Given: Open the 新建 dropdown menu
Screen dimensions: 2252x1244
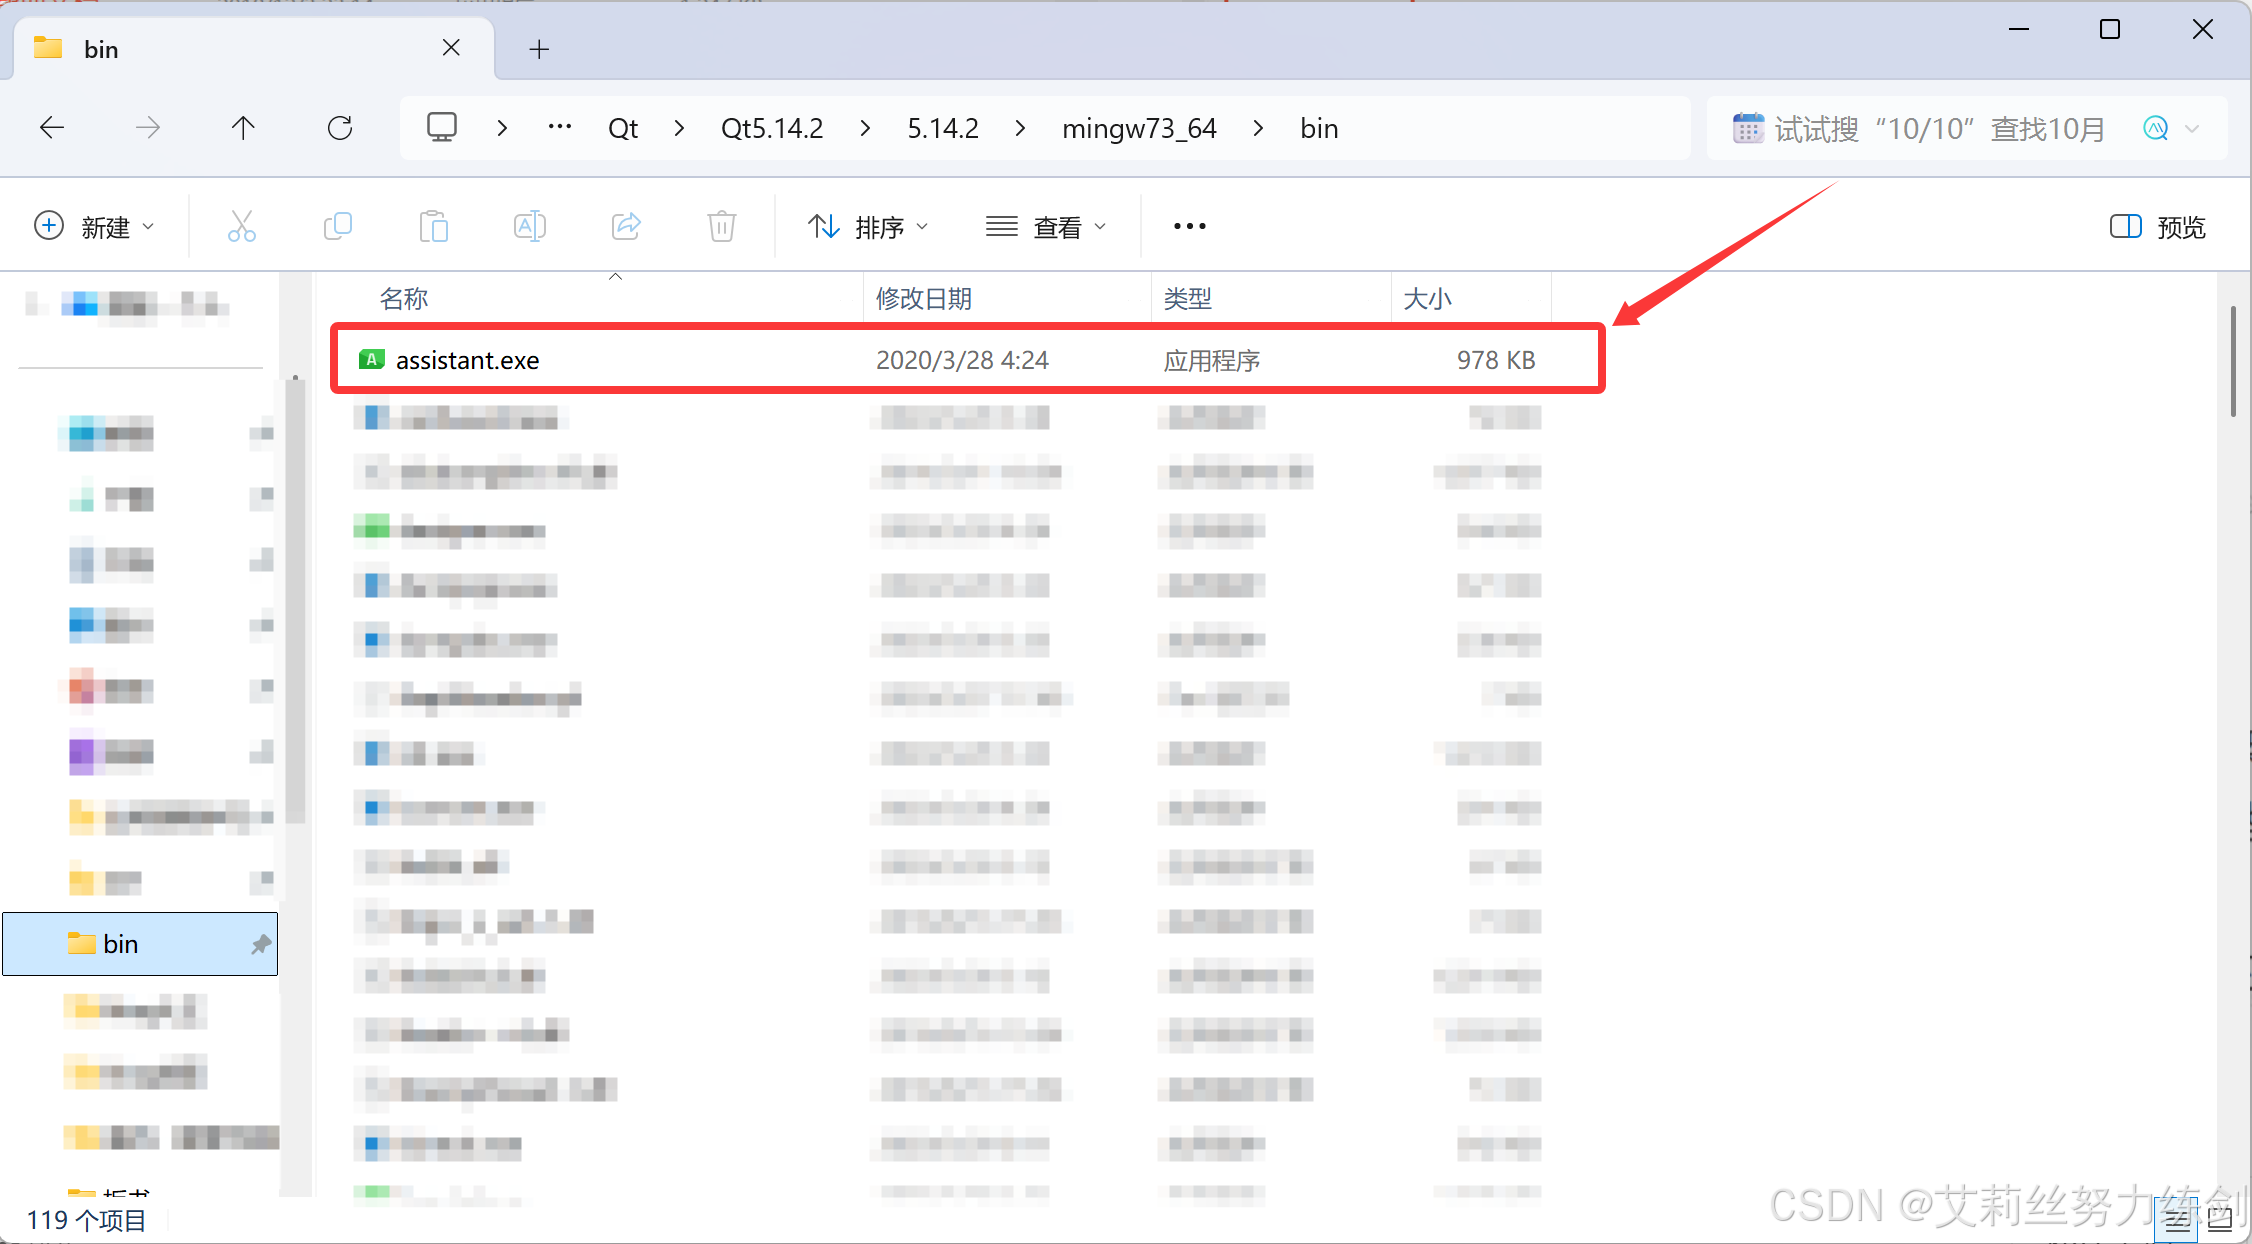Looking at the screenshot, I should click(95, 227).
